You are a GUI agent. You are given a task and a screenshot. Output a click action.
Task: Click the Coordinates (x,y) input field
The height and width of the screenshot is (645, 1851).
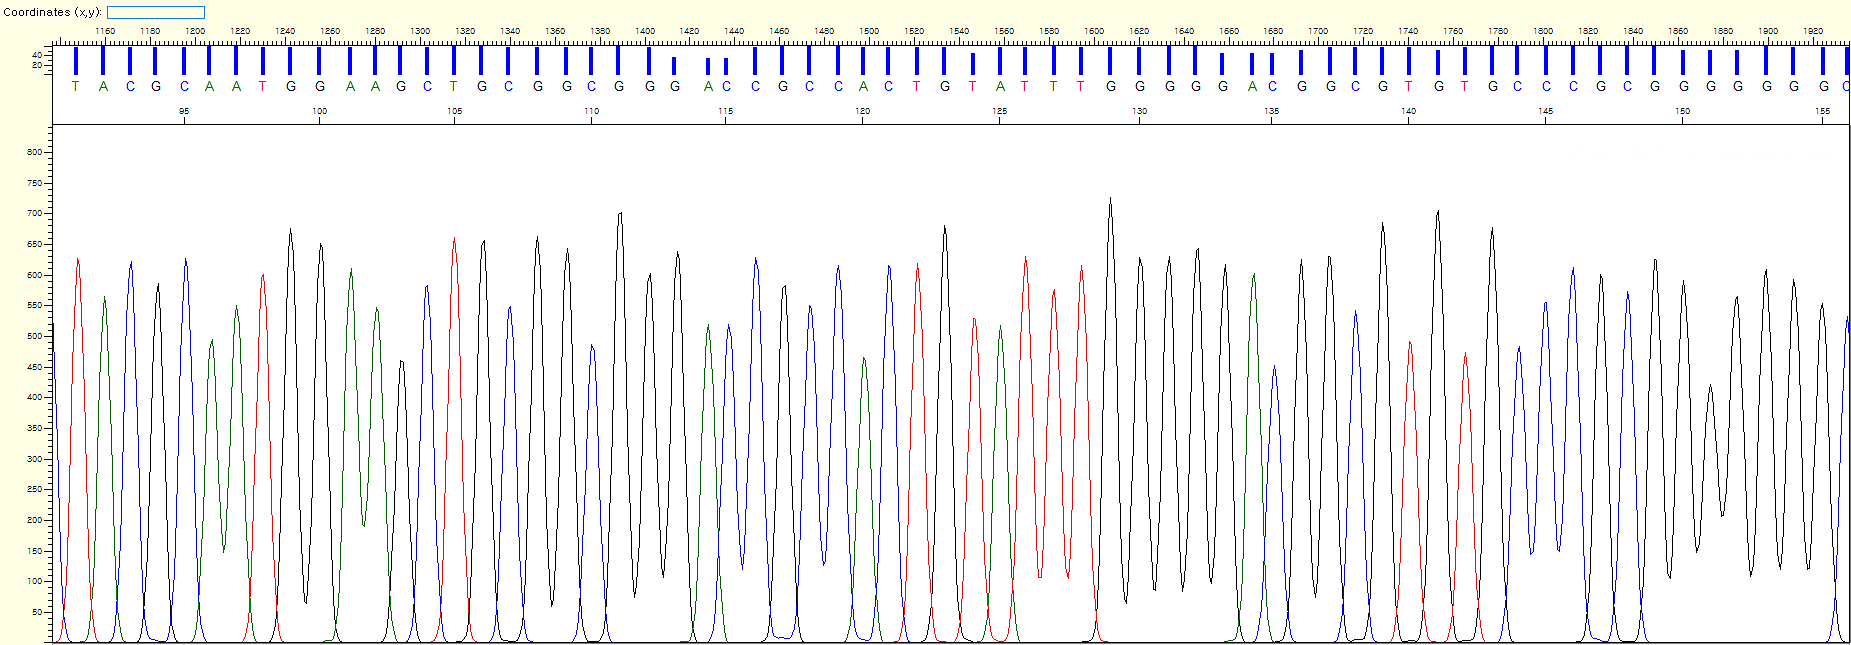(155, 12)
